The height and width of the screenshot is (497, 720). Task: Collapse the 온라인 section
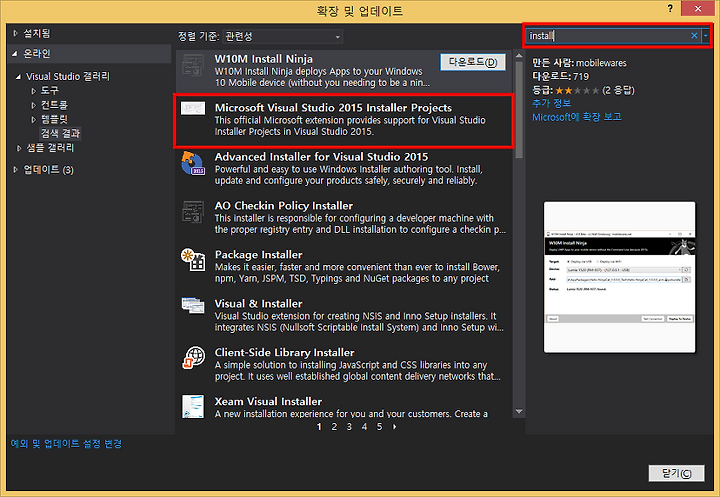click(x=15, y=54)
